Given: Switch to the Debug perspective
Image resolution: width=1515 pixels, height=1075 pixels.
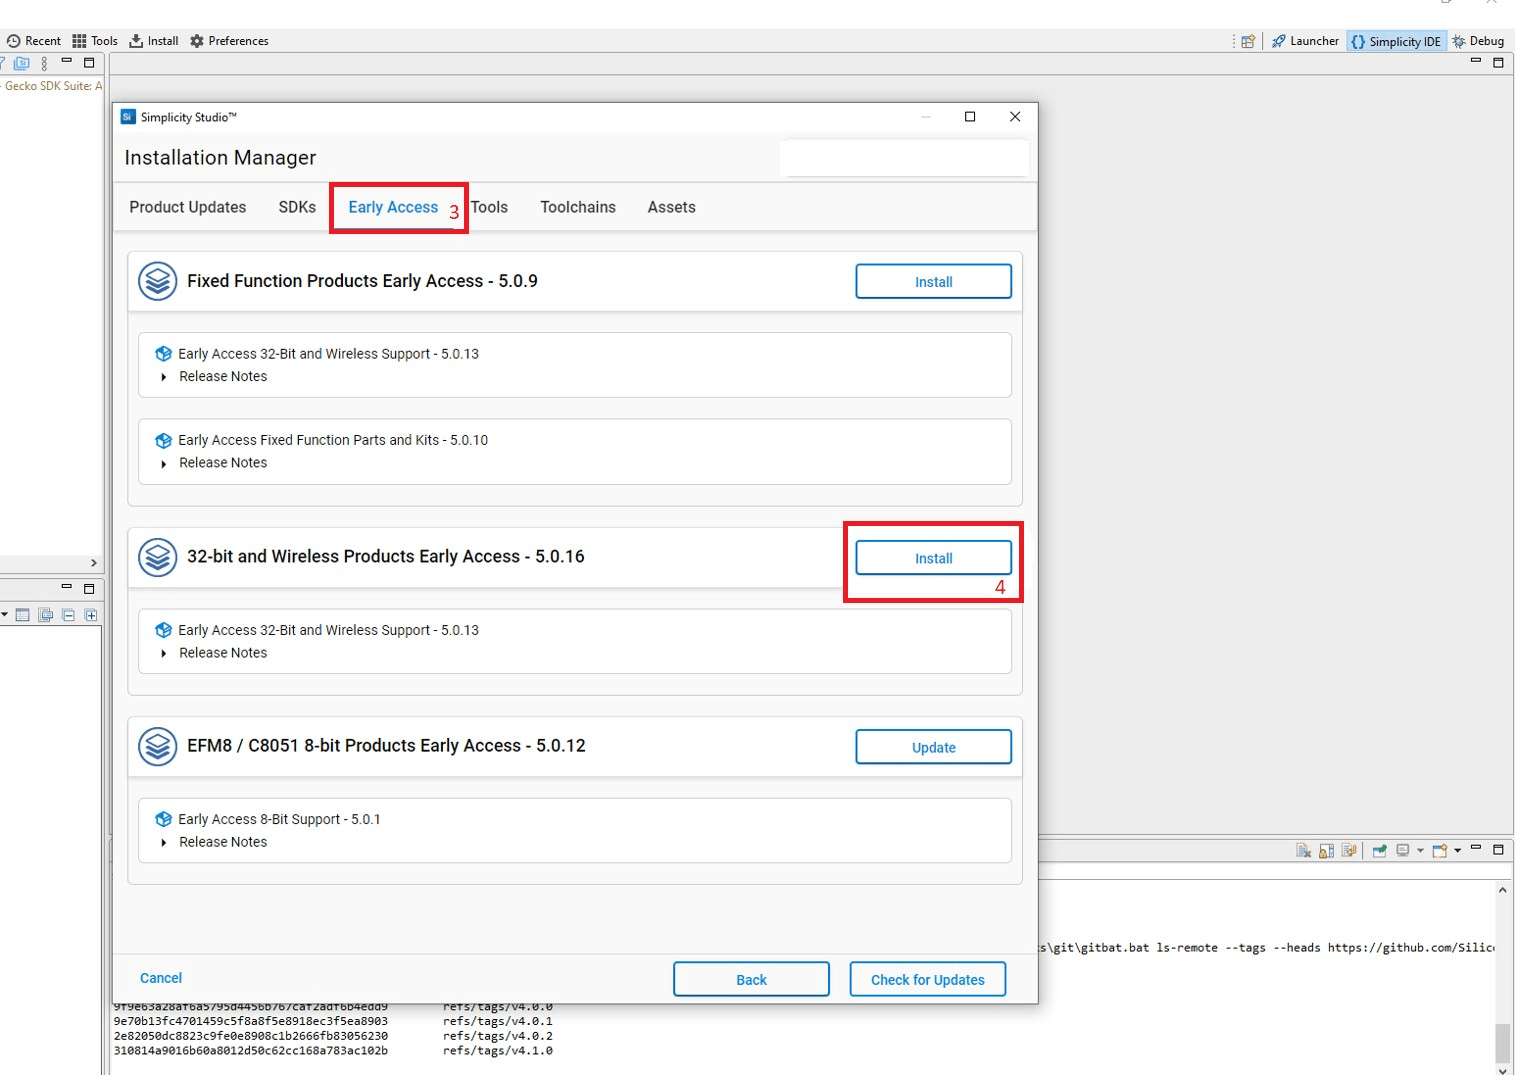Looking at the screenshot, I should tap(1478, 41).
